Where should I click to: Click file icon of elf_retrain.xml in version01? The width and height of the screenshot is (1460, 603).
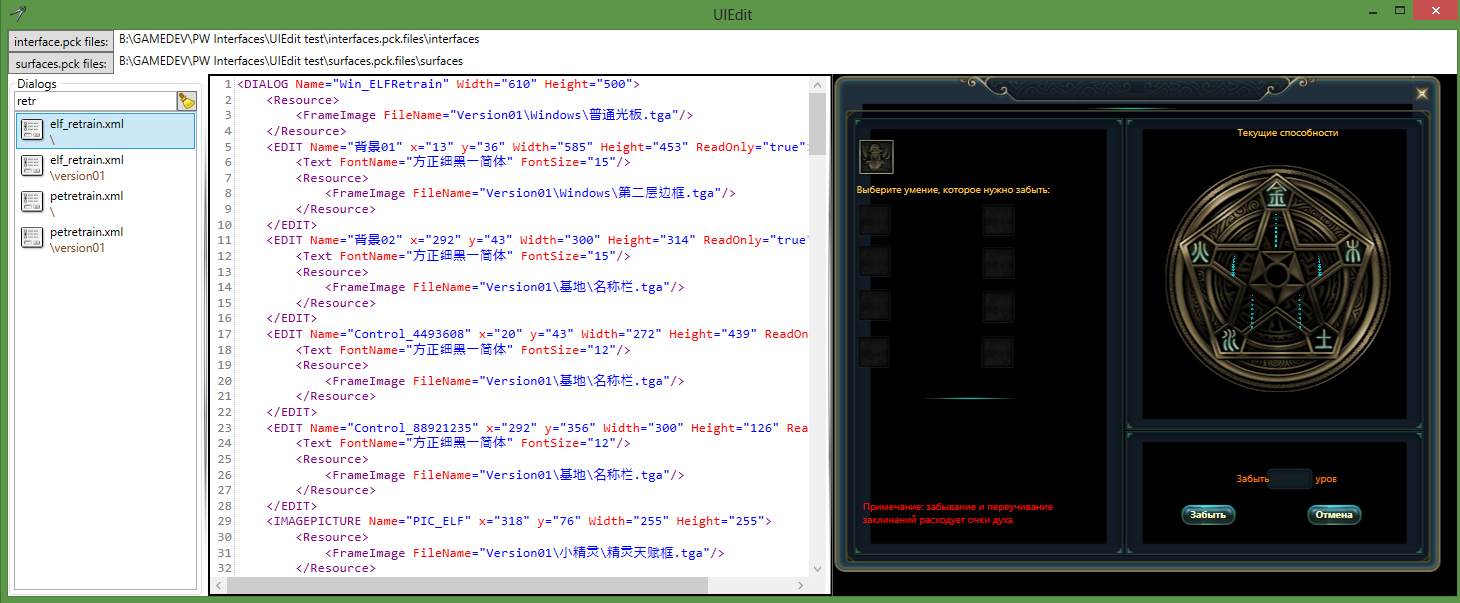[32, 168]
